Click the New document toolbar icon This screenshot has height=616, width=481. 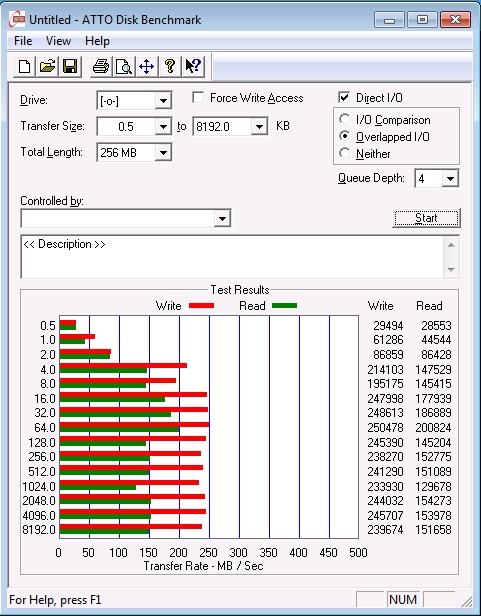pyautogui.click(x=24, y=66)
